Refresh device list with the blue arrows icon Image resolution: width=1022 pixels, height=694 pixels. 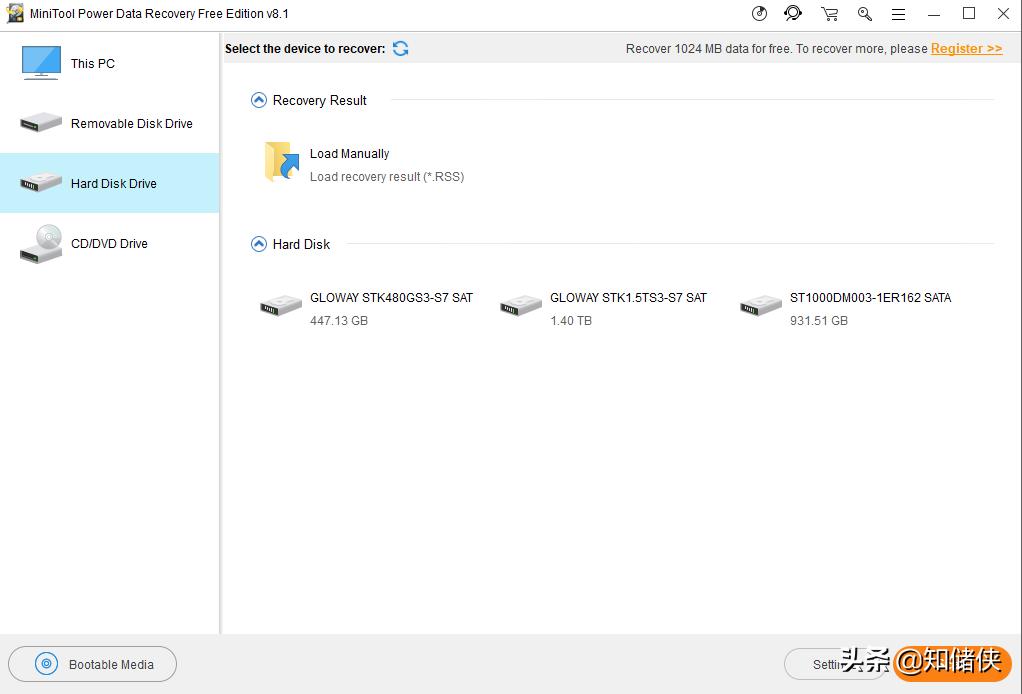click(x=400, y=48)
